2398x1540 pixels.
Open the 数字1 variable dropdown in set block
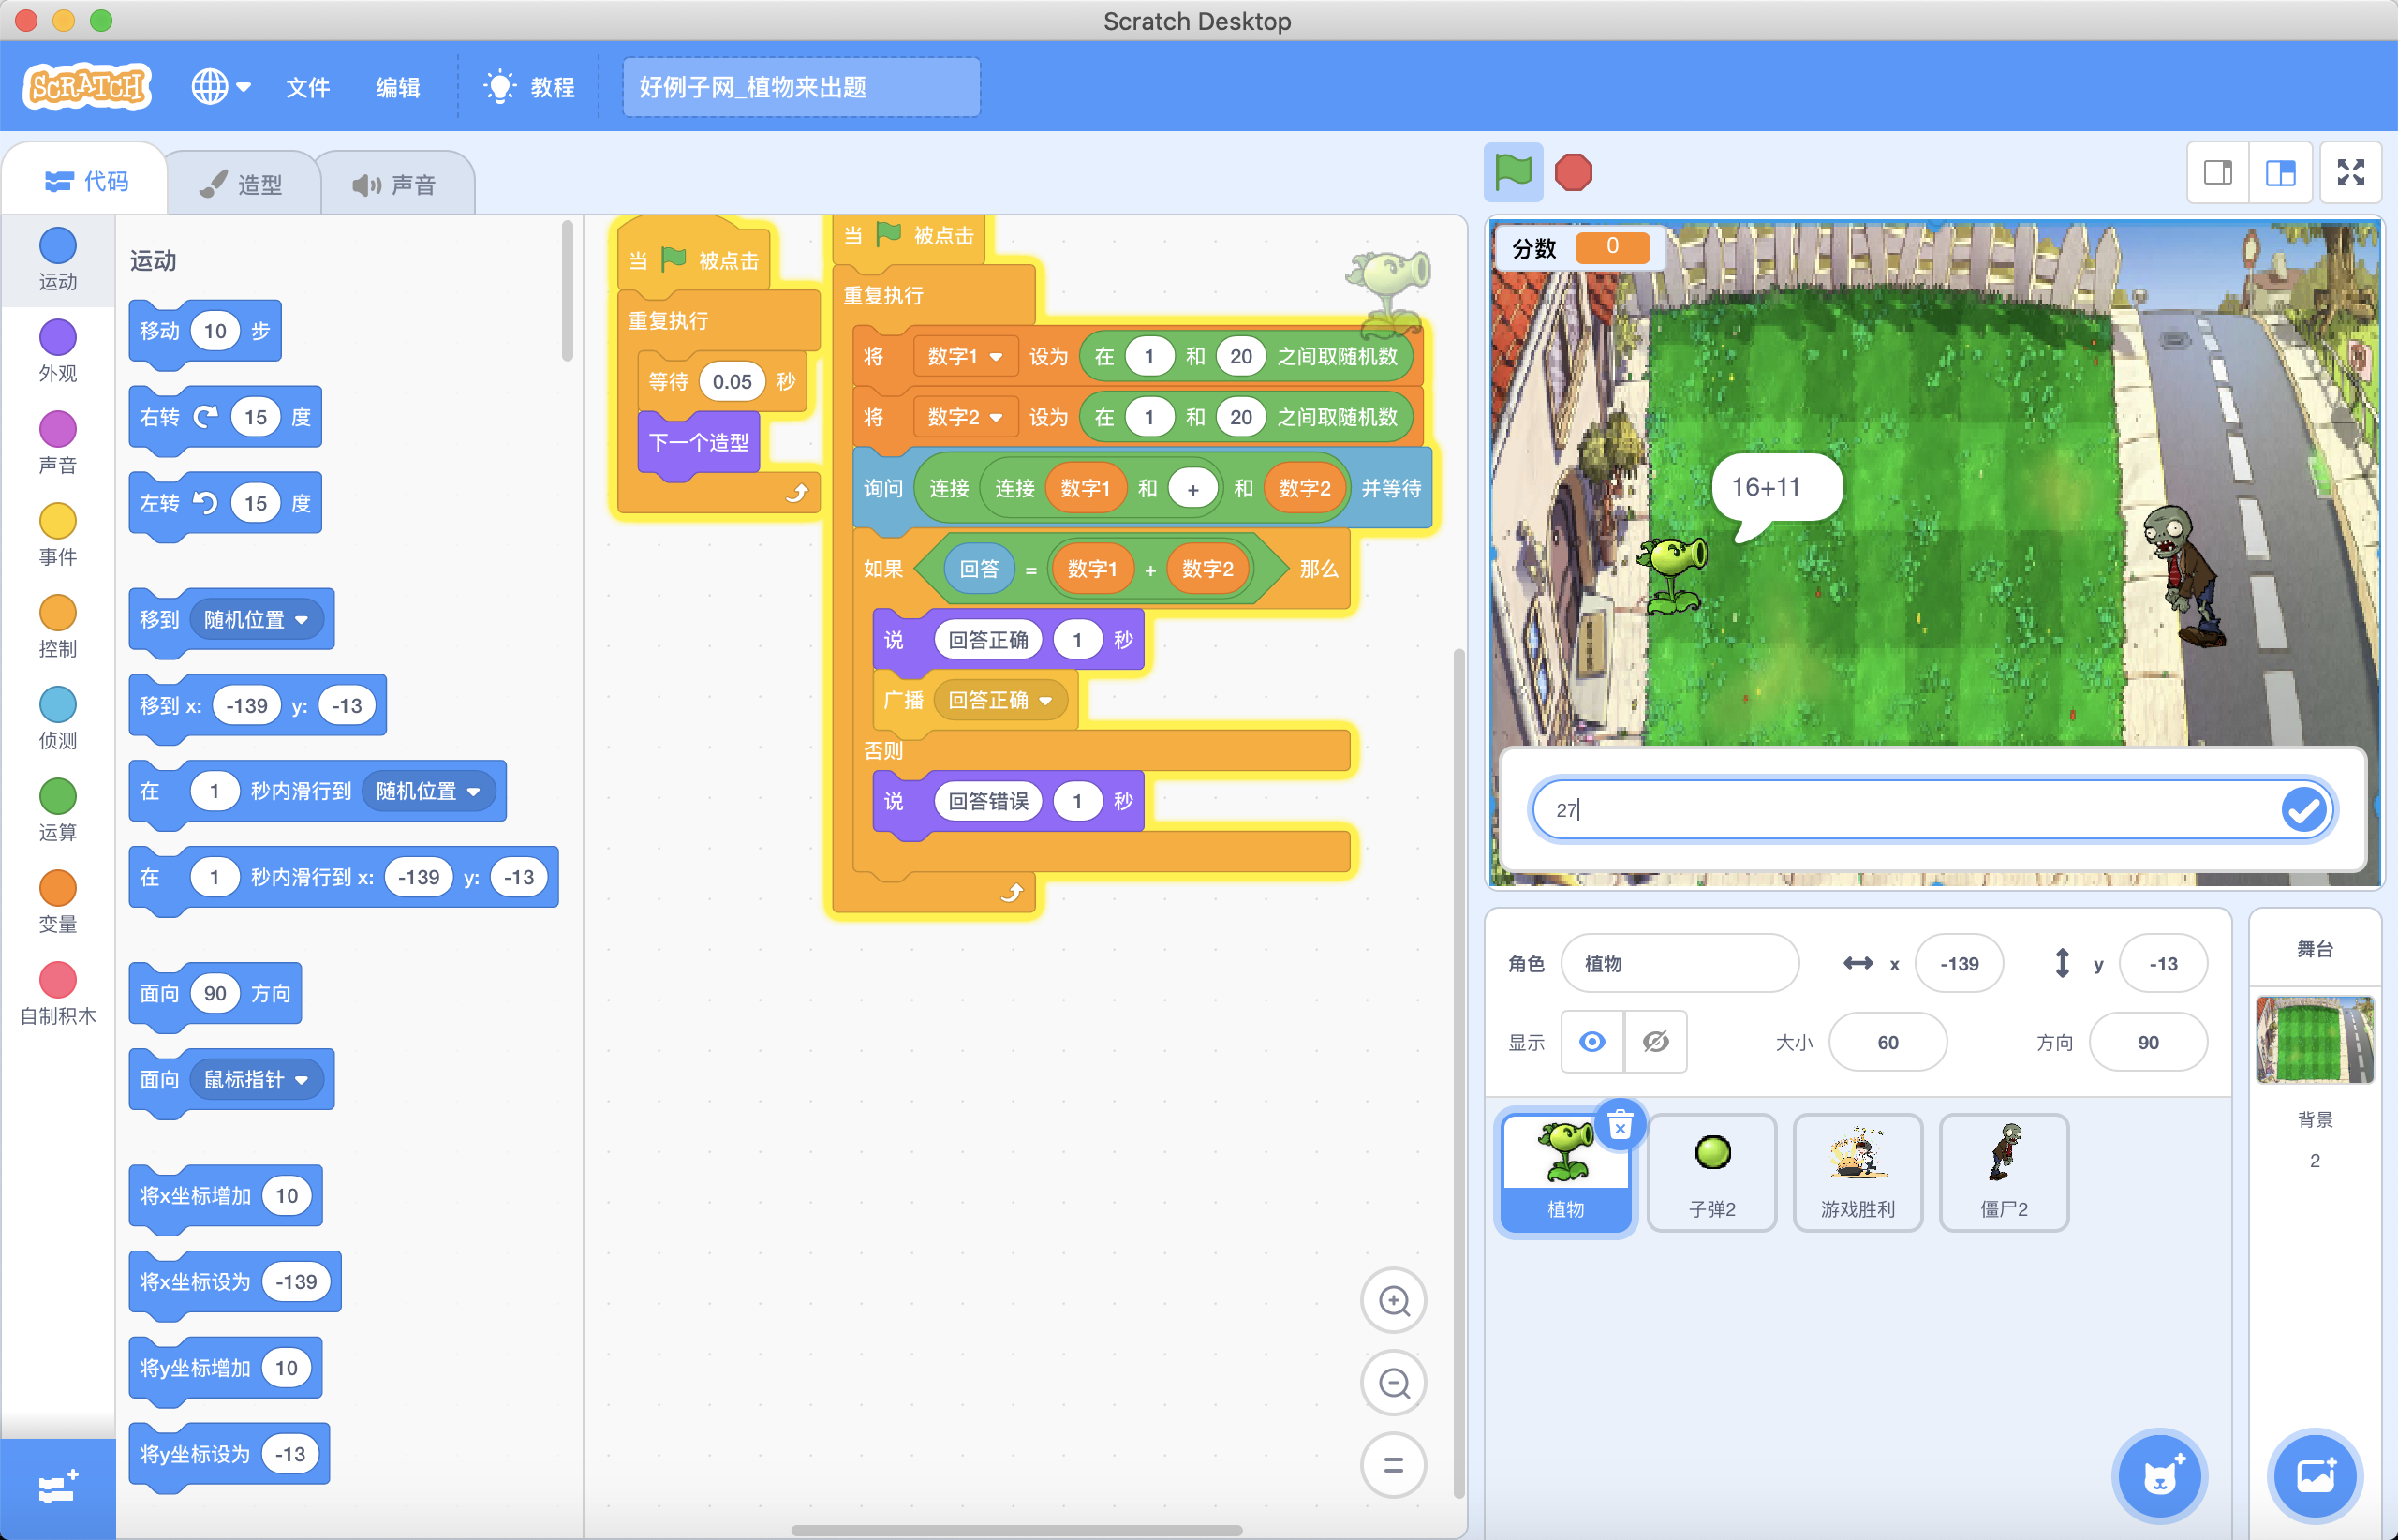[965, 357]
